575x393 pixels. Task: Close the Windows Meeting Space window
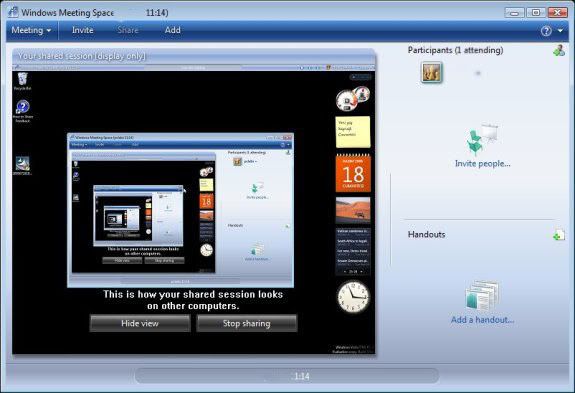(x=557, y=13)
